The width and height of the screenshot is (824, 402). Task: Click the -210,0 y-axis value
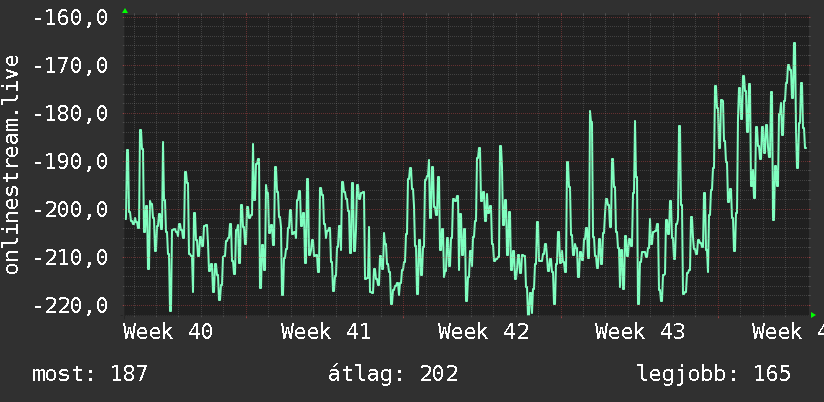(70, 257)
